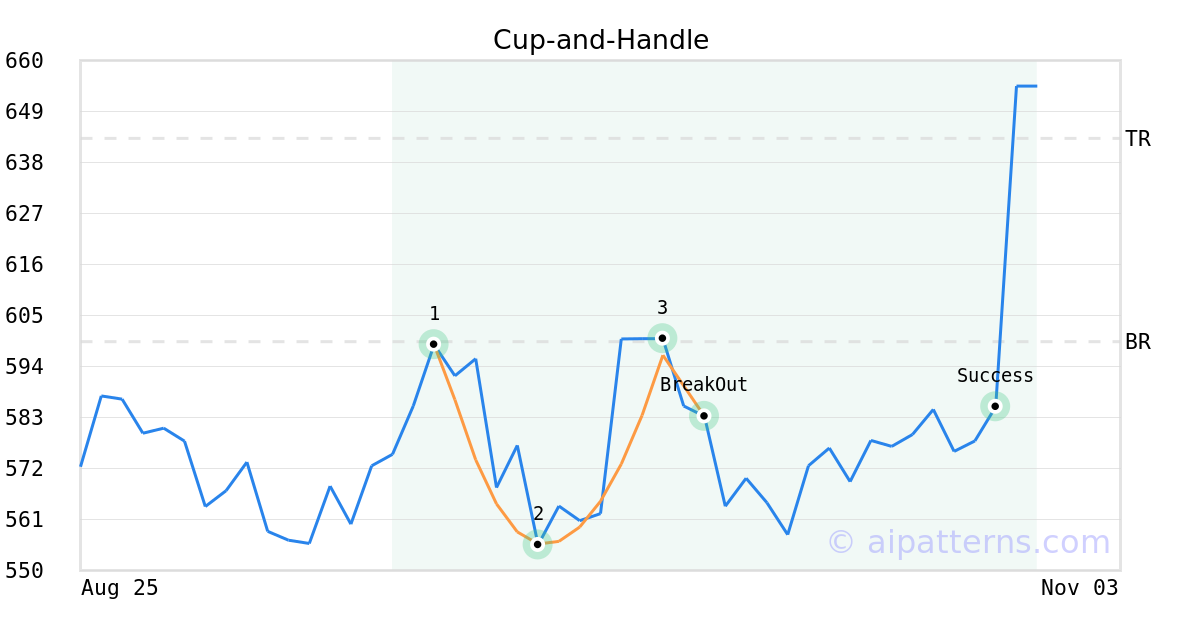The height and width of the screenshot is (630, 1200).
Task: Open the aipatterns.com watermark link
Action: 968,542
